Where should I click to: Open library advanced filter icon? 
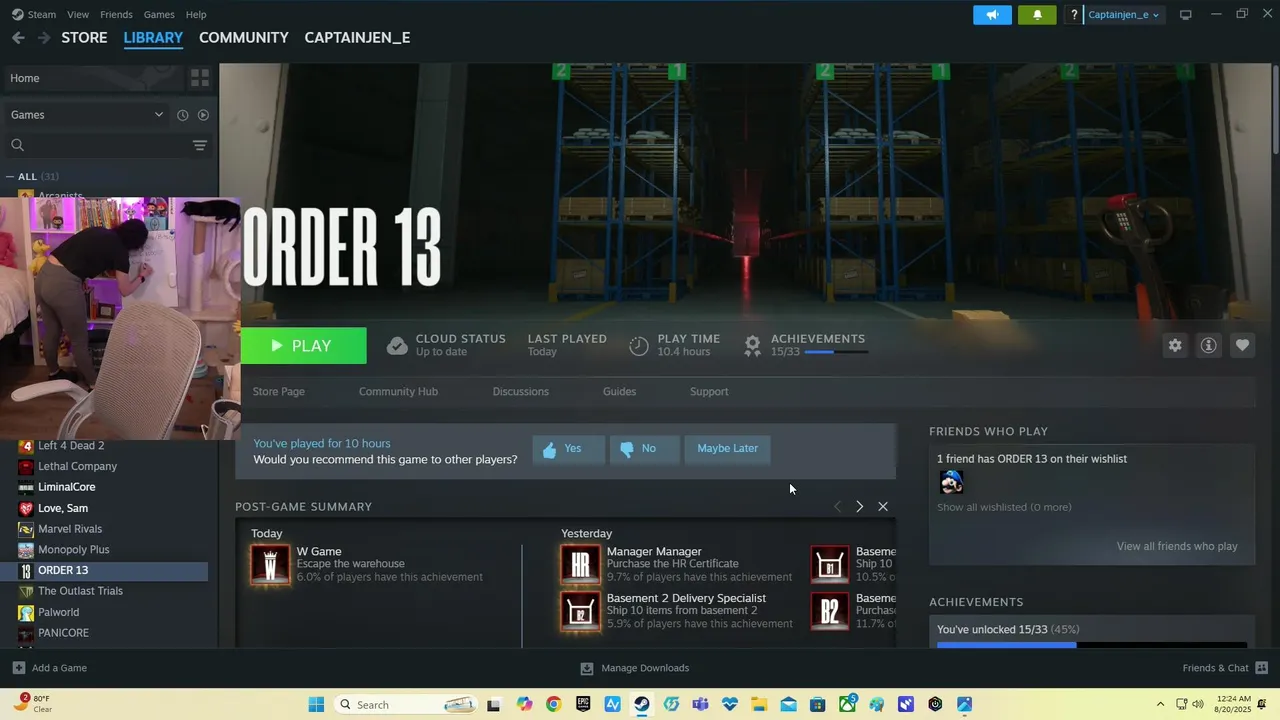point(200,146)
